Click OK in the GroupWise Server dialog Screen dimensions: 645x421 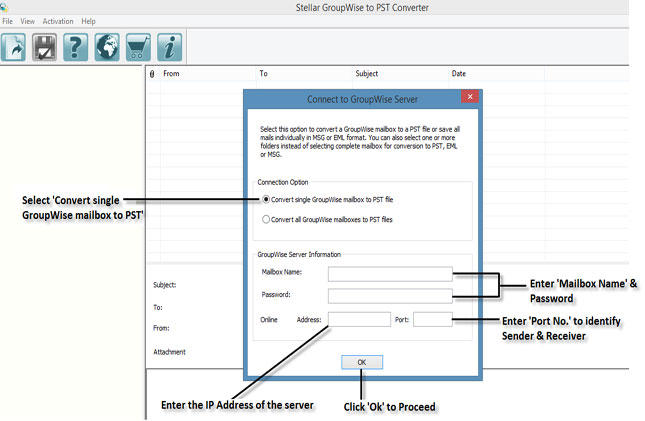click(x=362, y=362)
